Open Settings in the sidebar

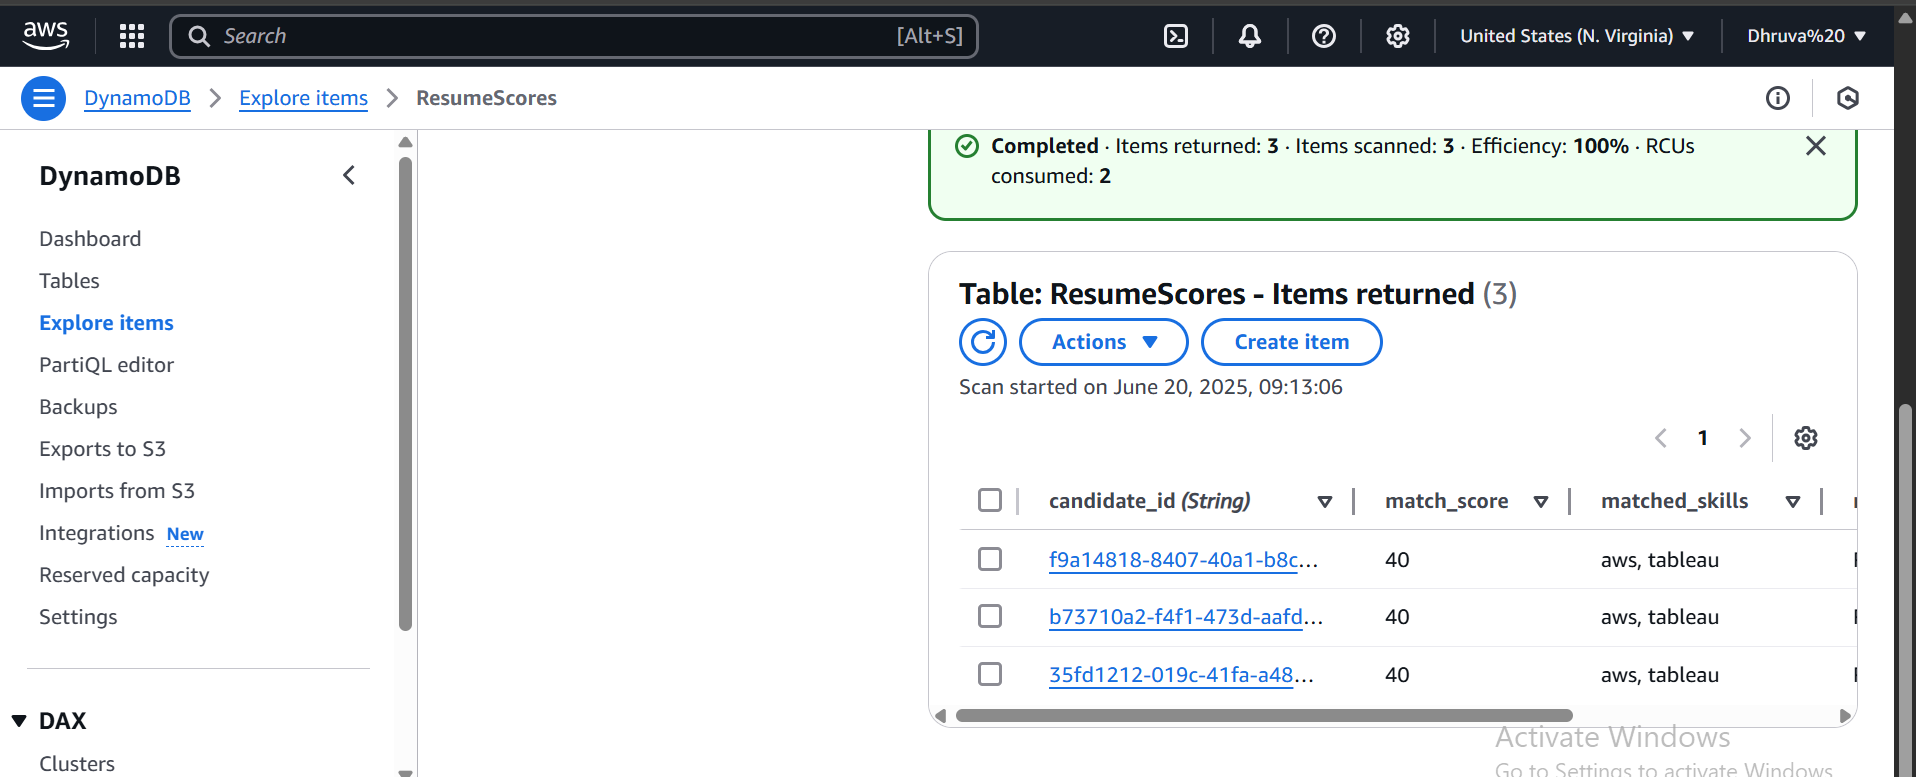[78, 617]
